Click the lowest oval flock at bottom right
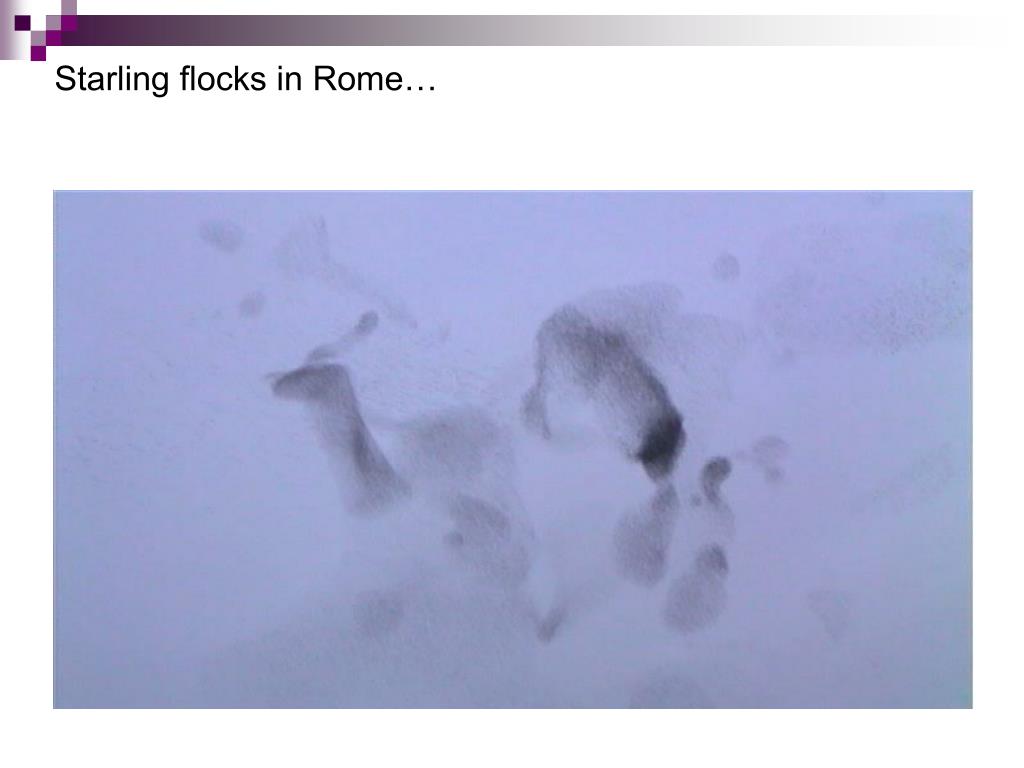The height and width of the screenshot is (768, 1024). 697,588
